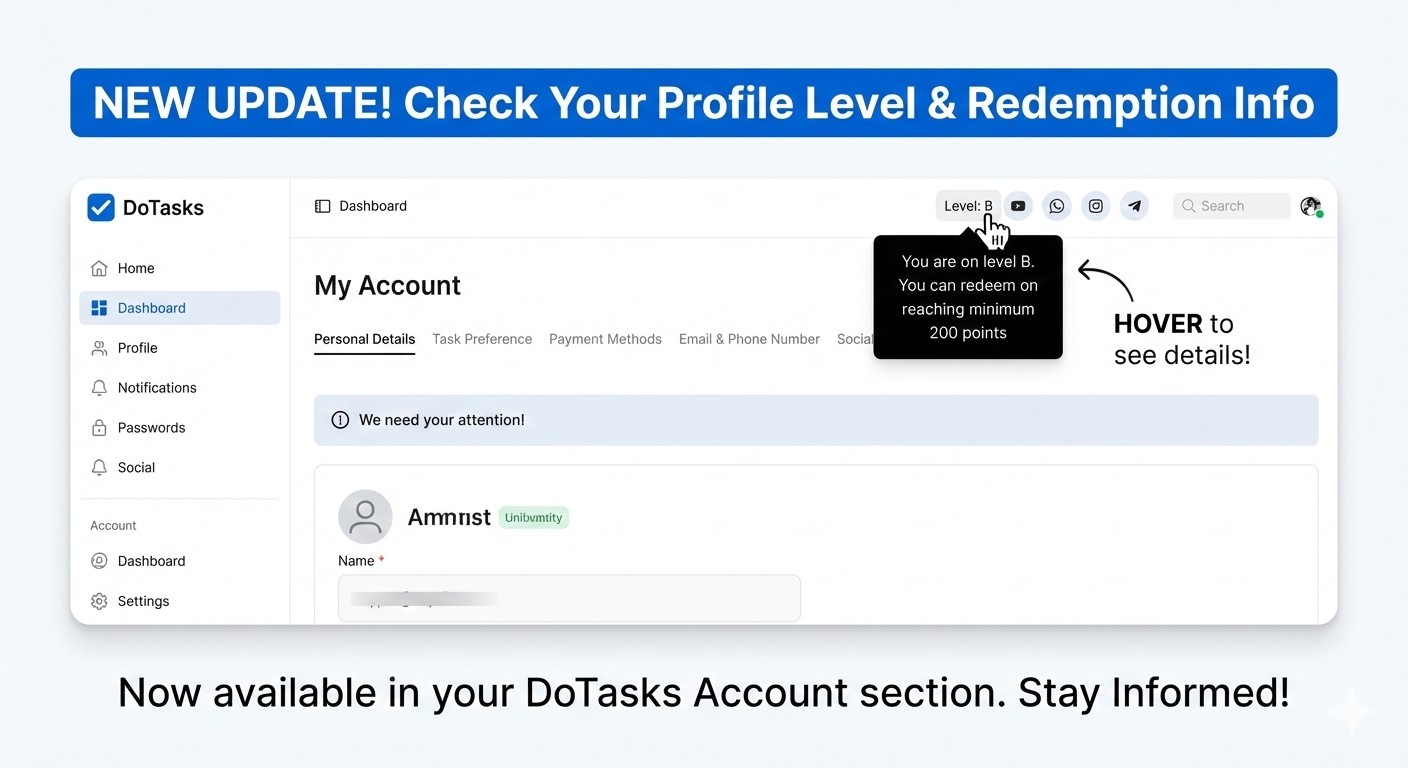The image size is (1408, 768).
Task: Select Profile in the sidebar
Action: coord(137,348)
